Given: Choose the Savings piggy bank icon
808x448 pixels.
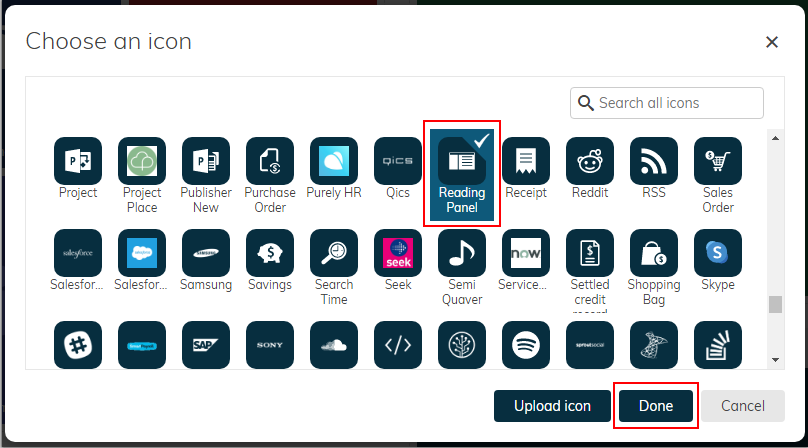Looking at the screenshot, I should click(270, 253).
